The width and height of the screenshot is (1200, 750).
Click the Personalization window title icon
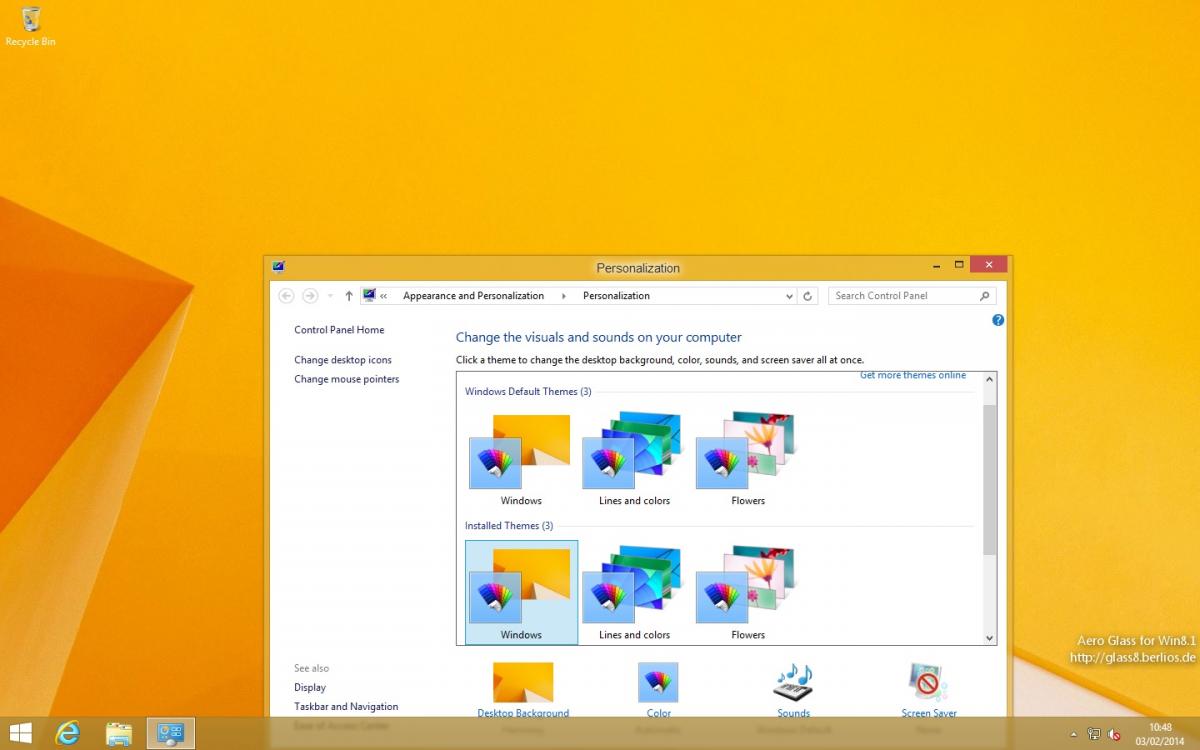click(x=278, y=267)
